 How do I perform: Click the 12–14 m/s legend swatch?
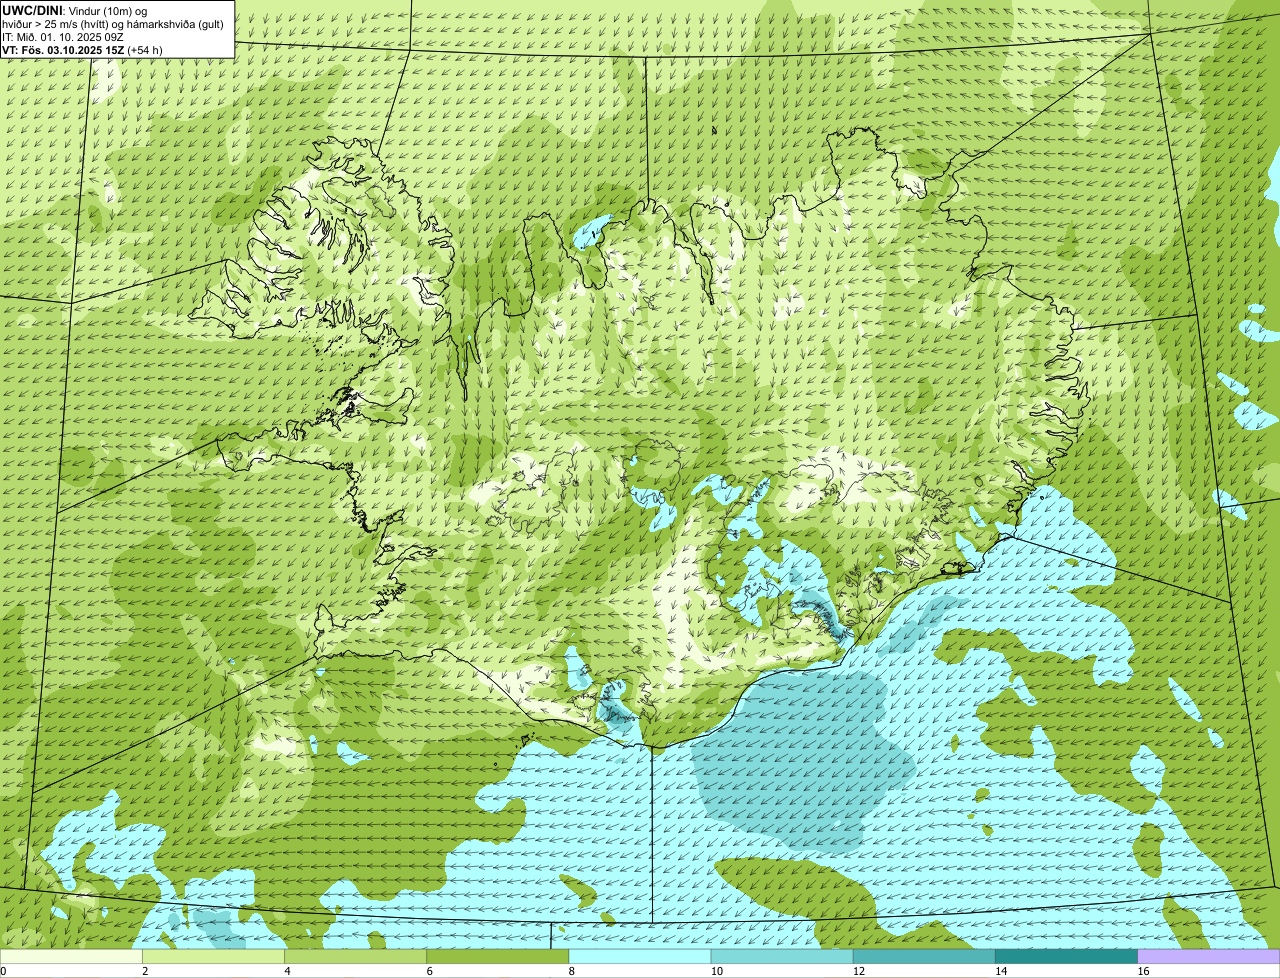pyautogui.click(x=924, y=957)
